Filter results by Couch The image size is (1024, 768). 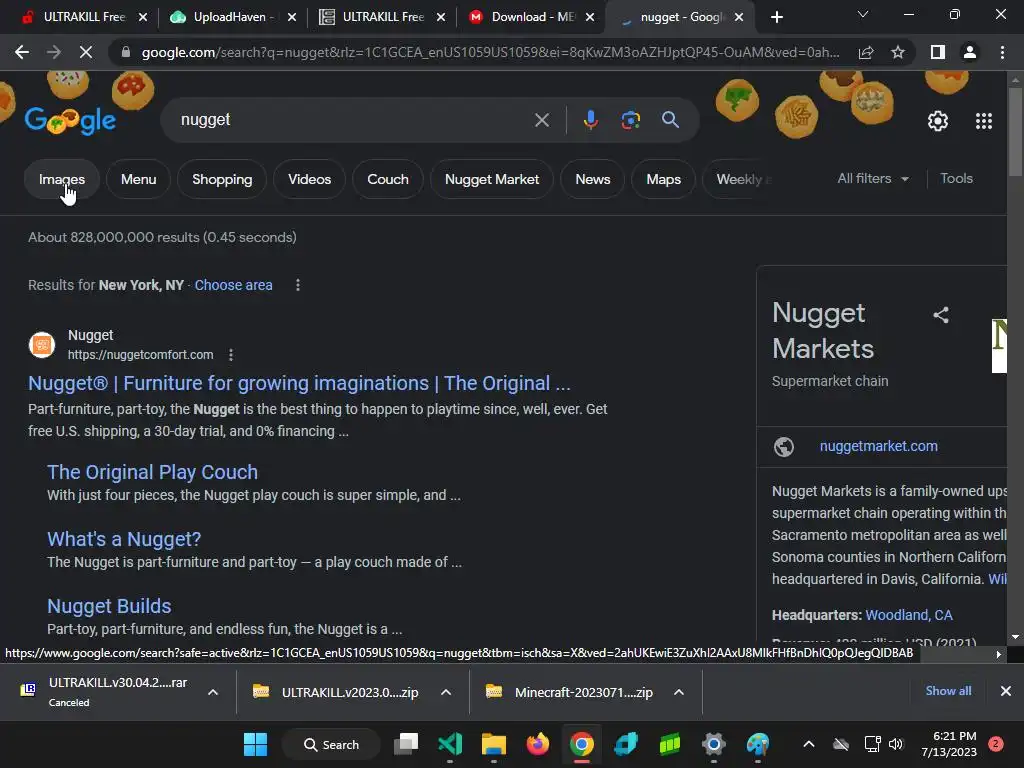click(x=388, y=180)
